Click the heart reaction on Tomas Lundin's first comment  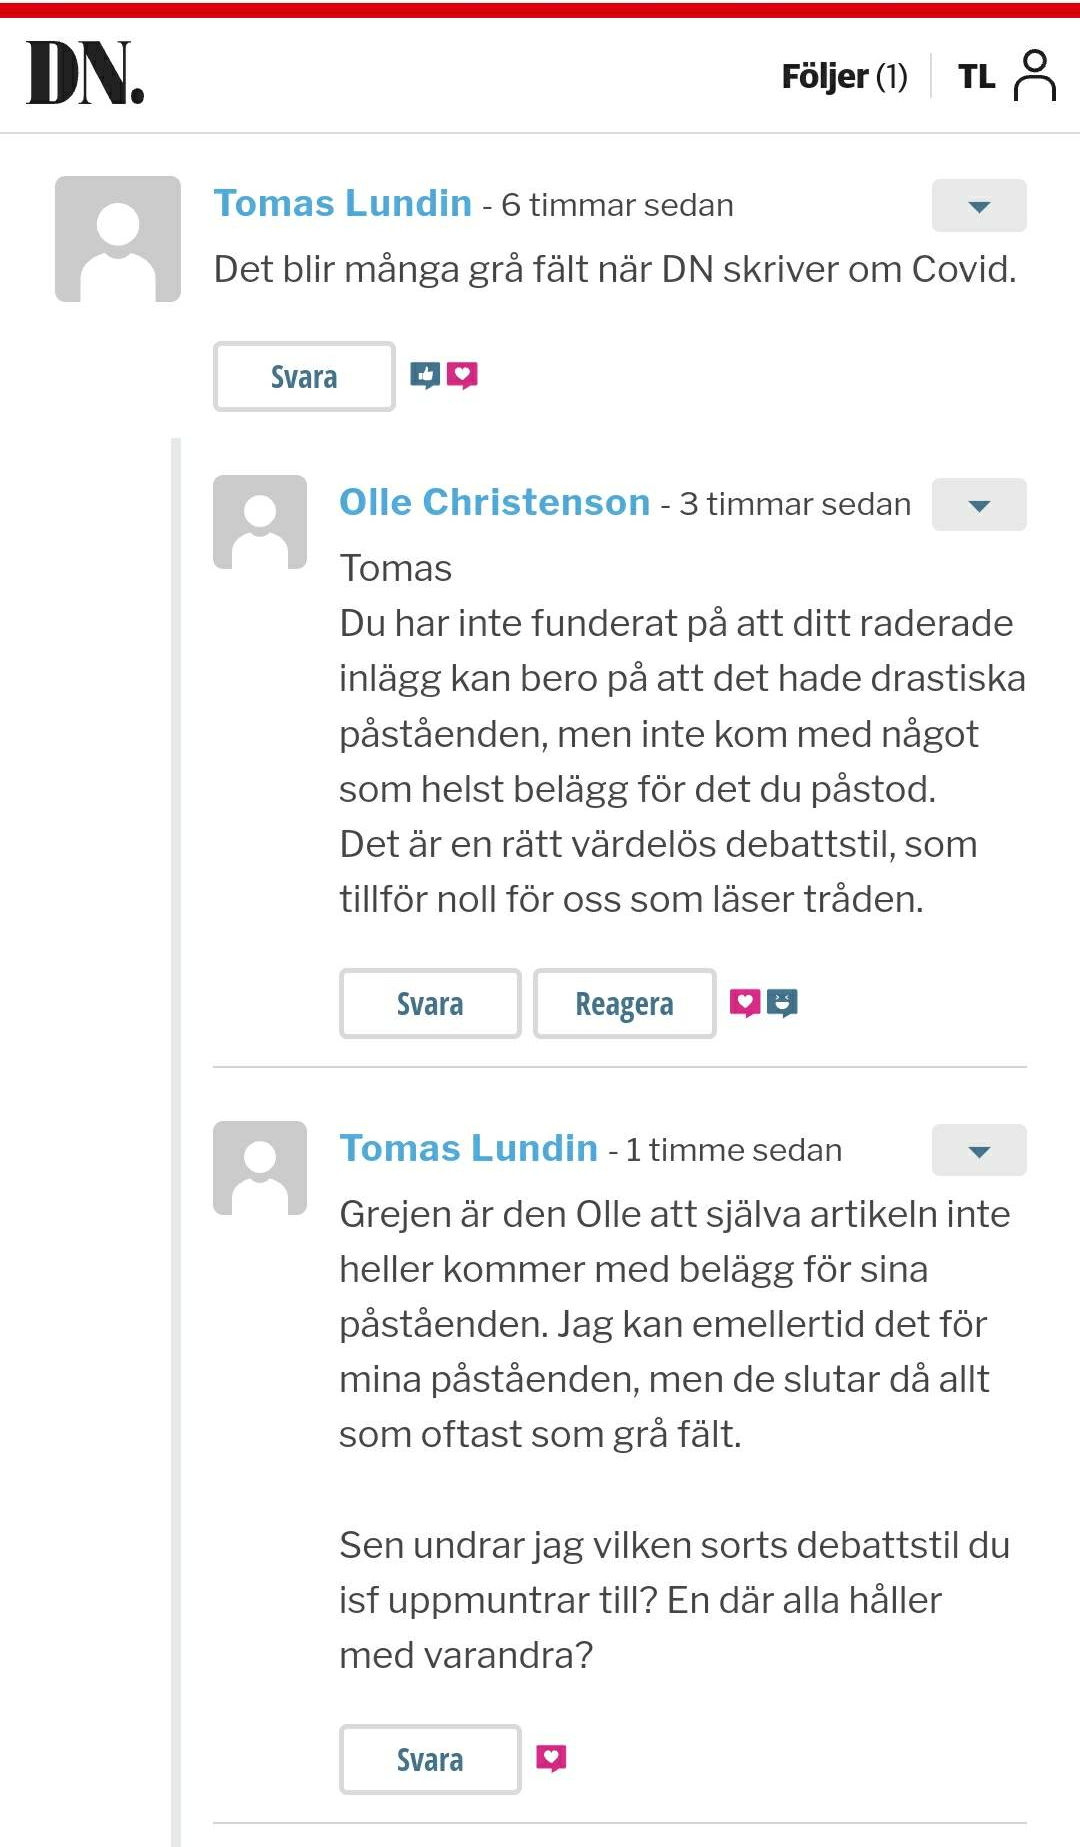pos(462,376)
